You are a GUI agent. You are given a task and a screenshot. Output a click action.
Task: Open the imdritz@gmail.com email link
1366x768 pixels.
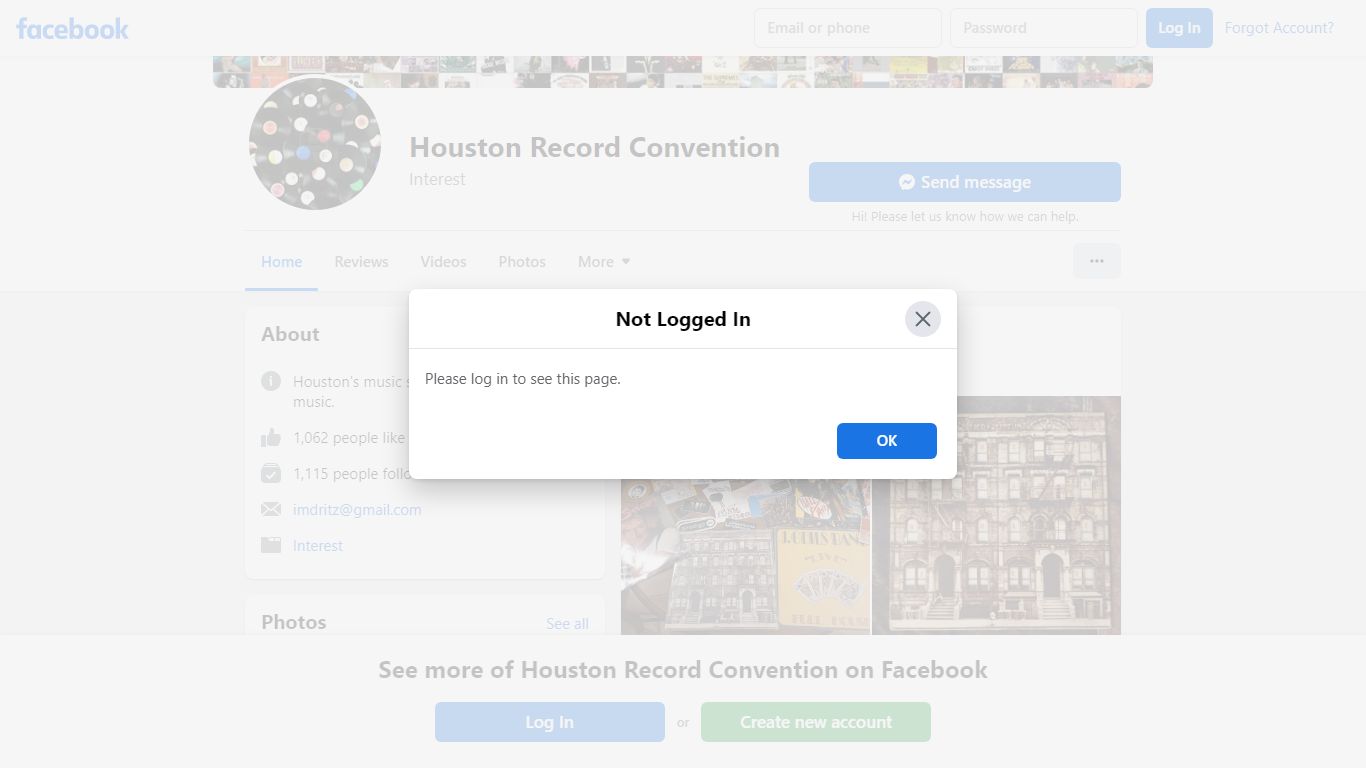[x=357, y=510]
